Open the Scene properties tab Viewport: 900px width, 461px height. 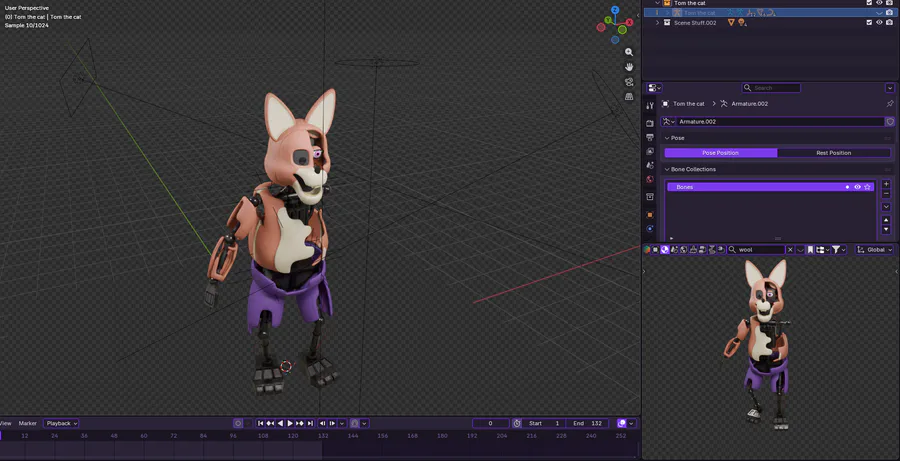(650, 165)
